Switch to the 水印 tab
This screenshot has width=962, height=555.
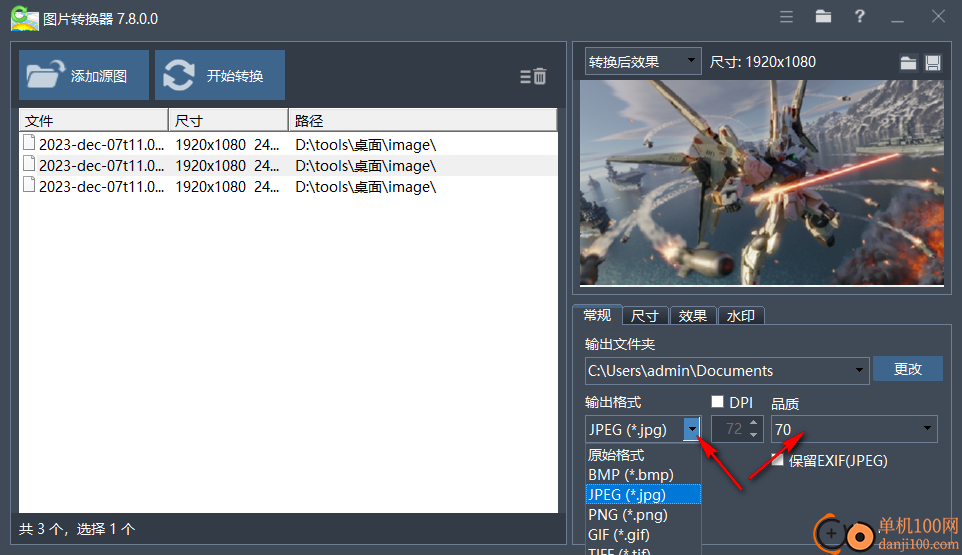(741, 316)
